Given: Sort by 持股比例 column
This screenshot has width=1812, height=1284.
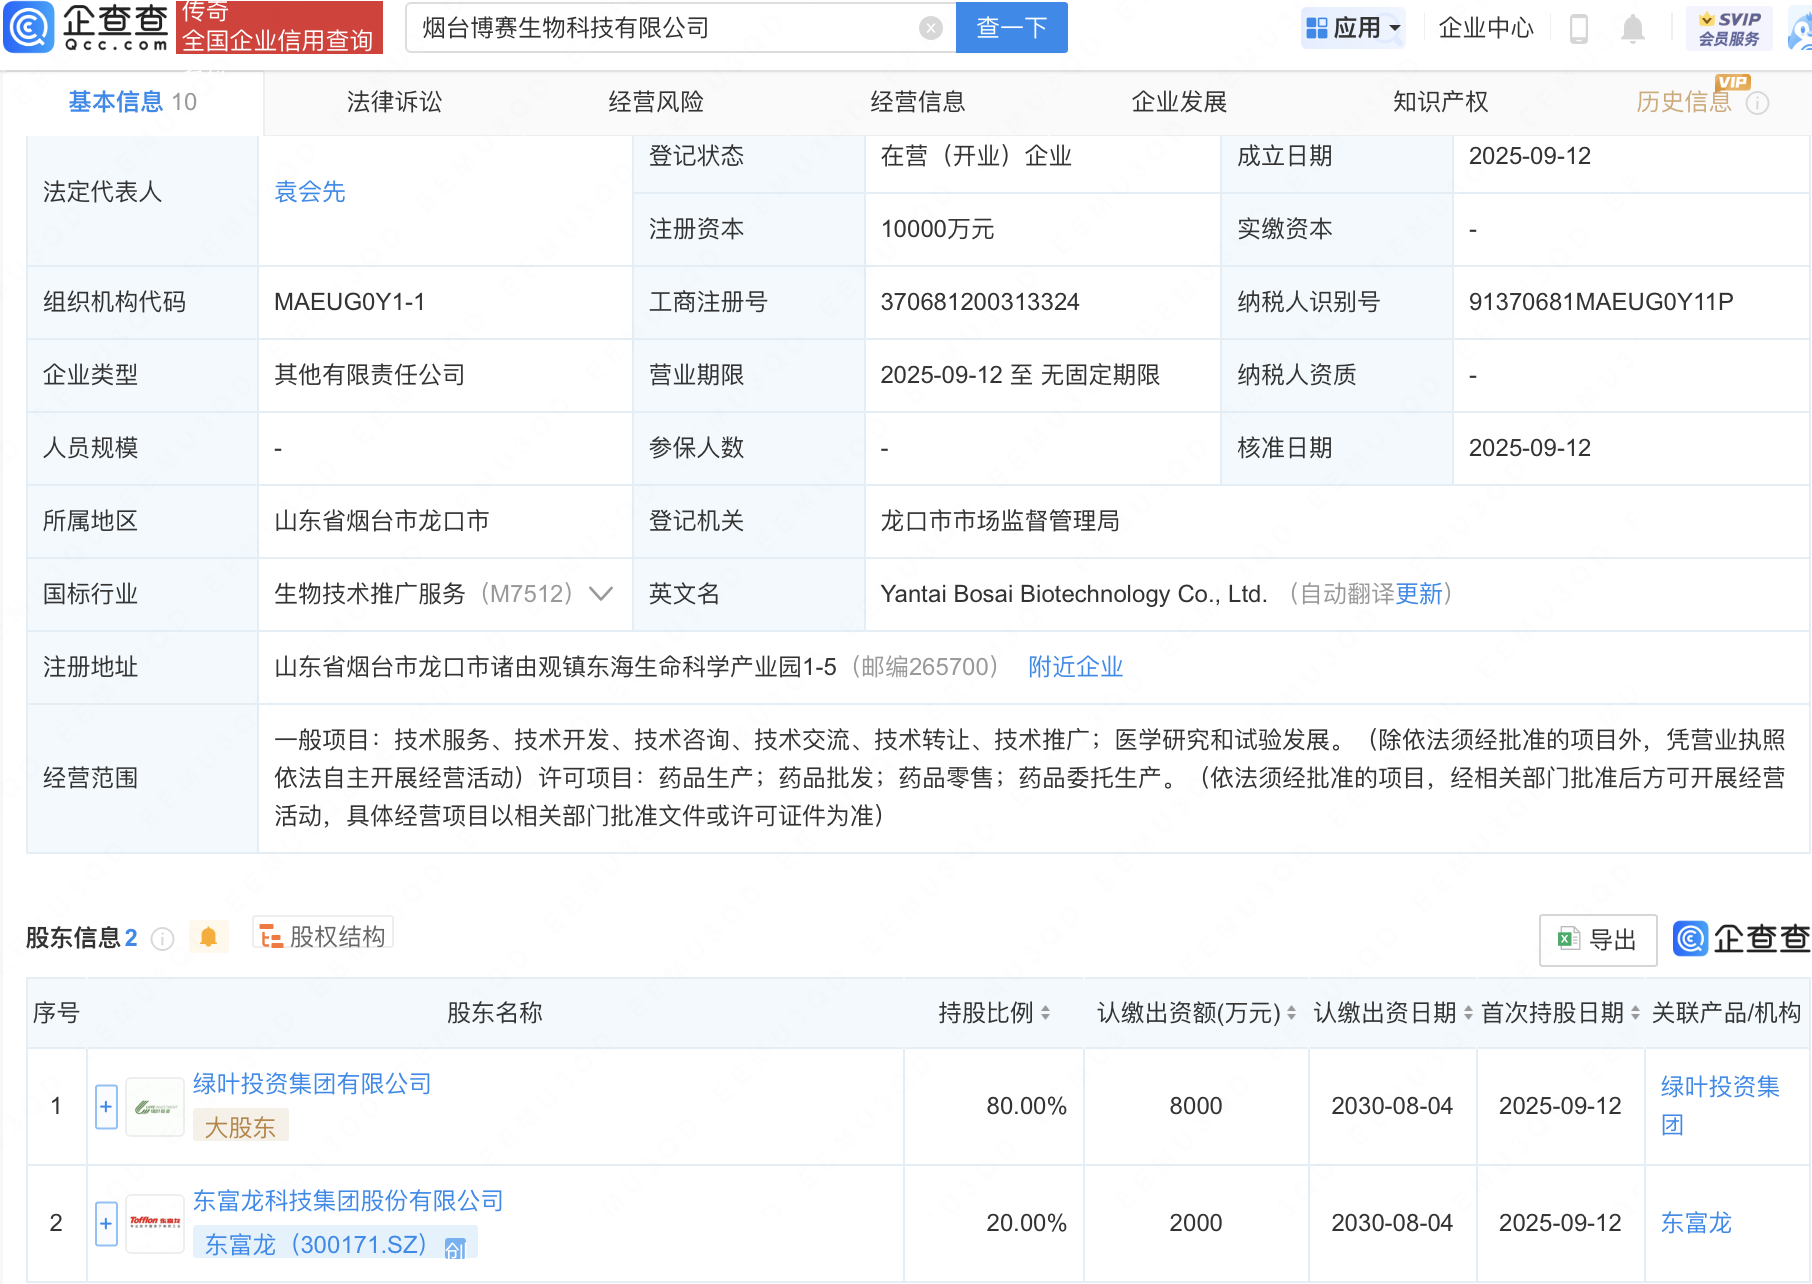Looking at the screenshot, I should (x=1045, y=1013).
